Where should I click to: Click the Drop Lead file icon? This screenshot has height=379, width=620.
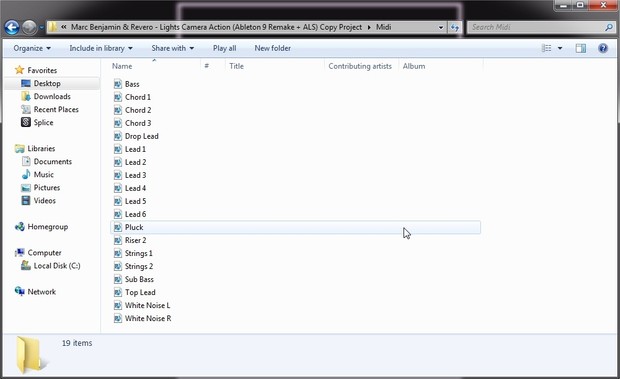(x=117, y=136)
